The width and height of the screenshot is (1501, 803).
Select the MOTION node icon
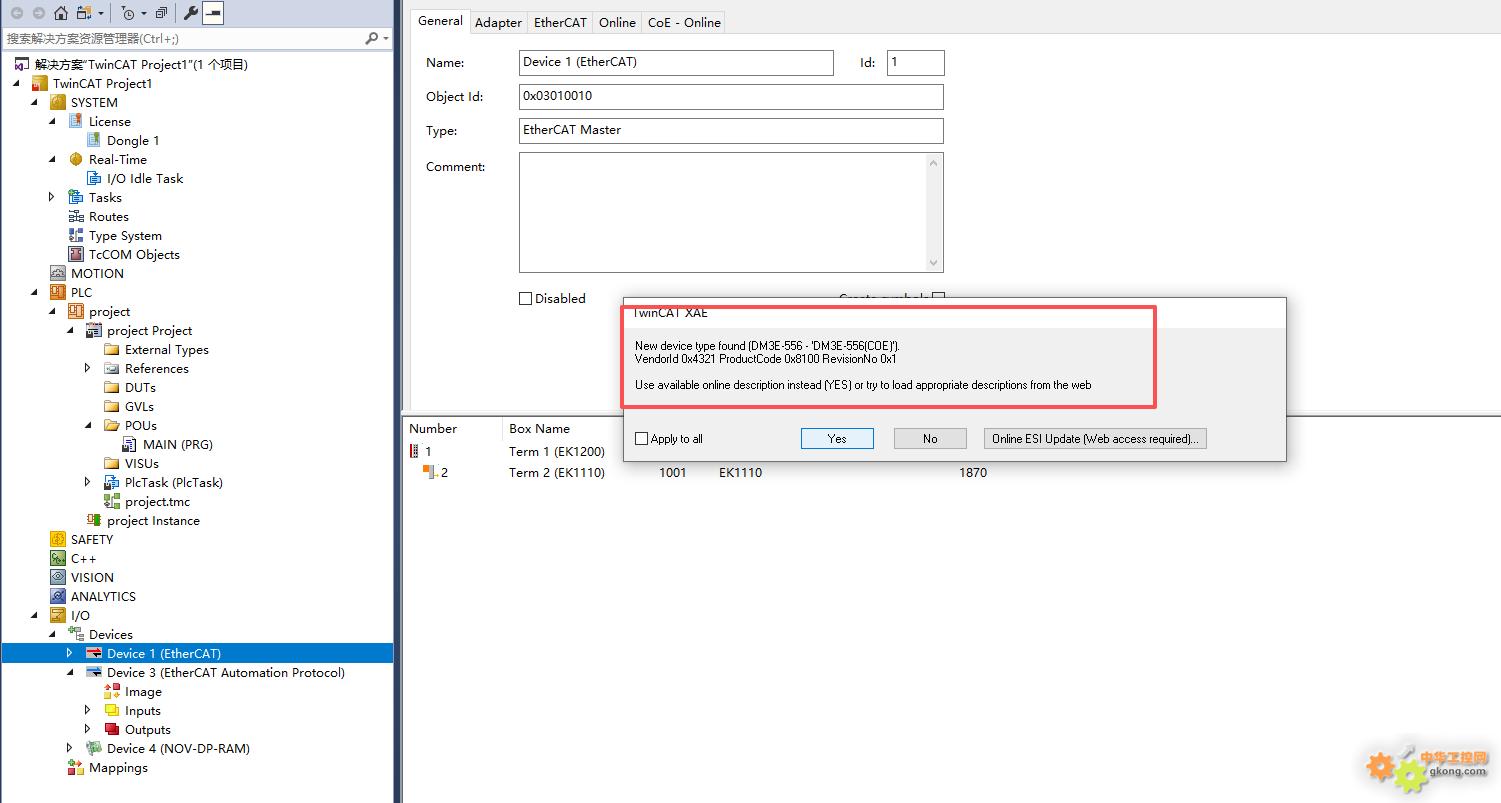[58, 273]
